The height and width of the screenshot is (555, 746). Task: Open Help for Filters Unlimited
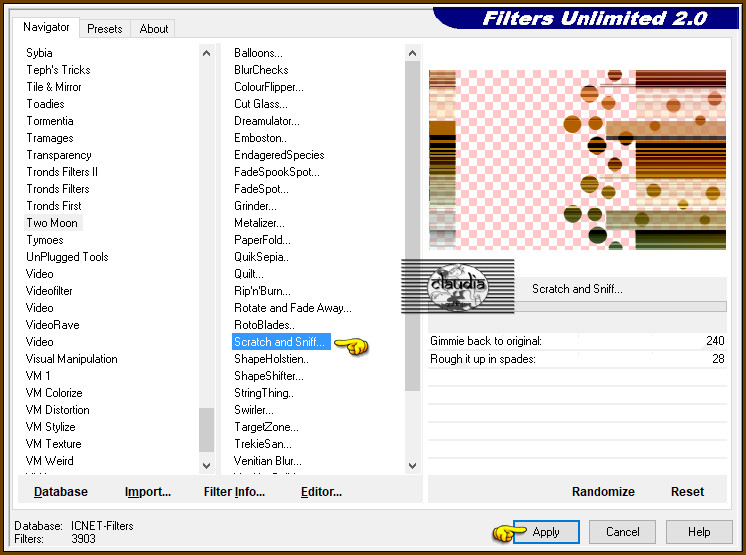699,532
